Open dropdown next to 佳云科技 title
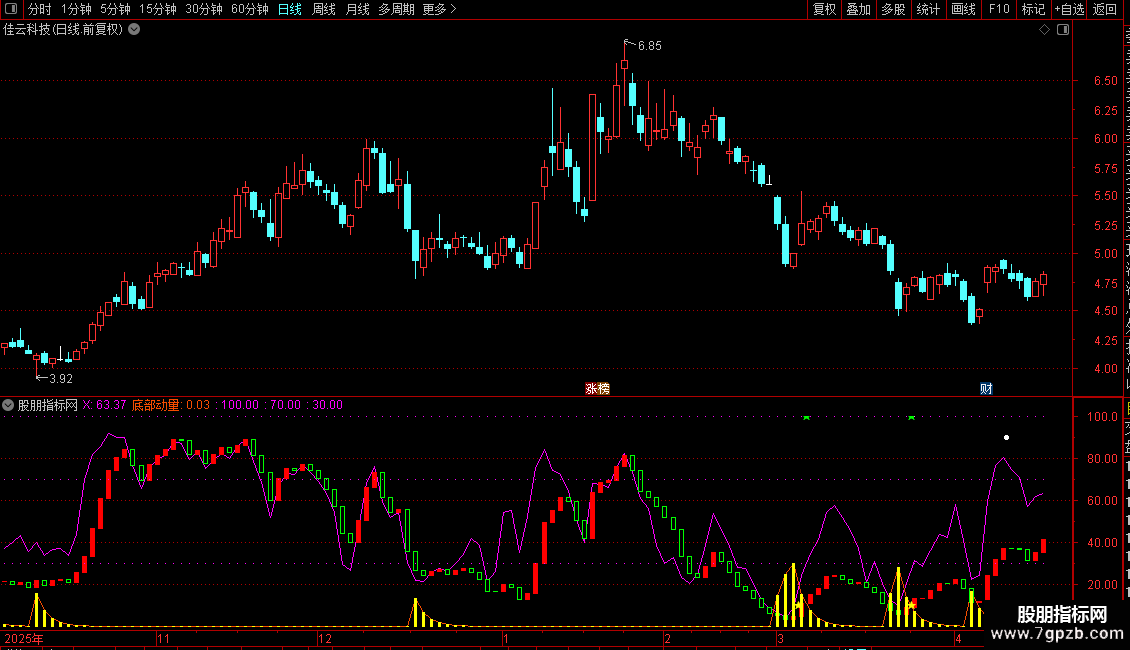The width and height of the screenshot is (1130, 650). pyautogui.click(x=134, y=30)
